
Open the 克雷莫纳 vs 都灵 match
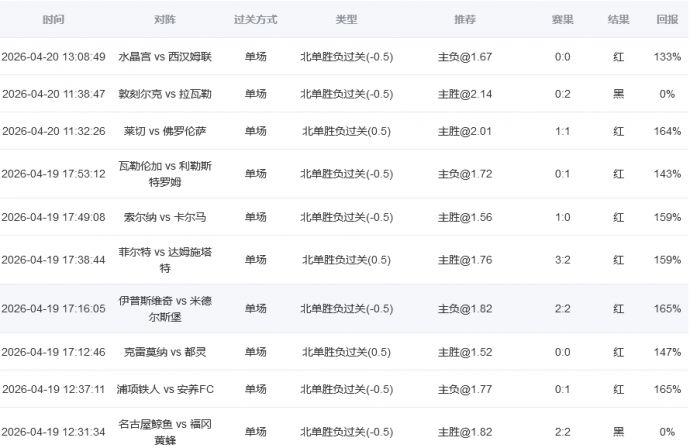(165, 352)
